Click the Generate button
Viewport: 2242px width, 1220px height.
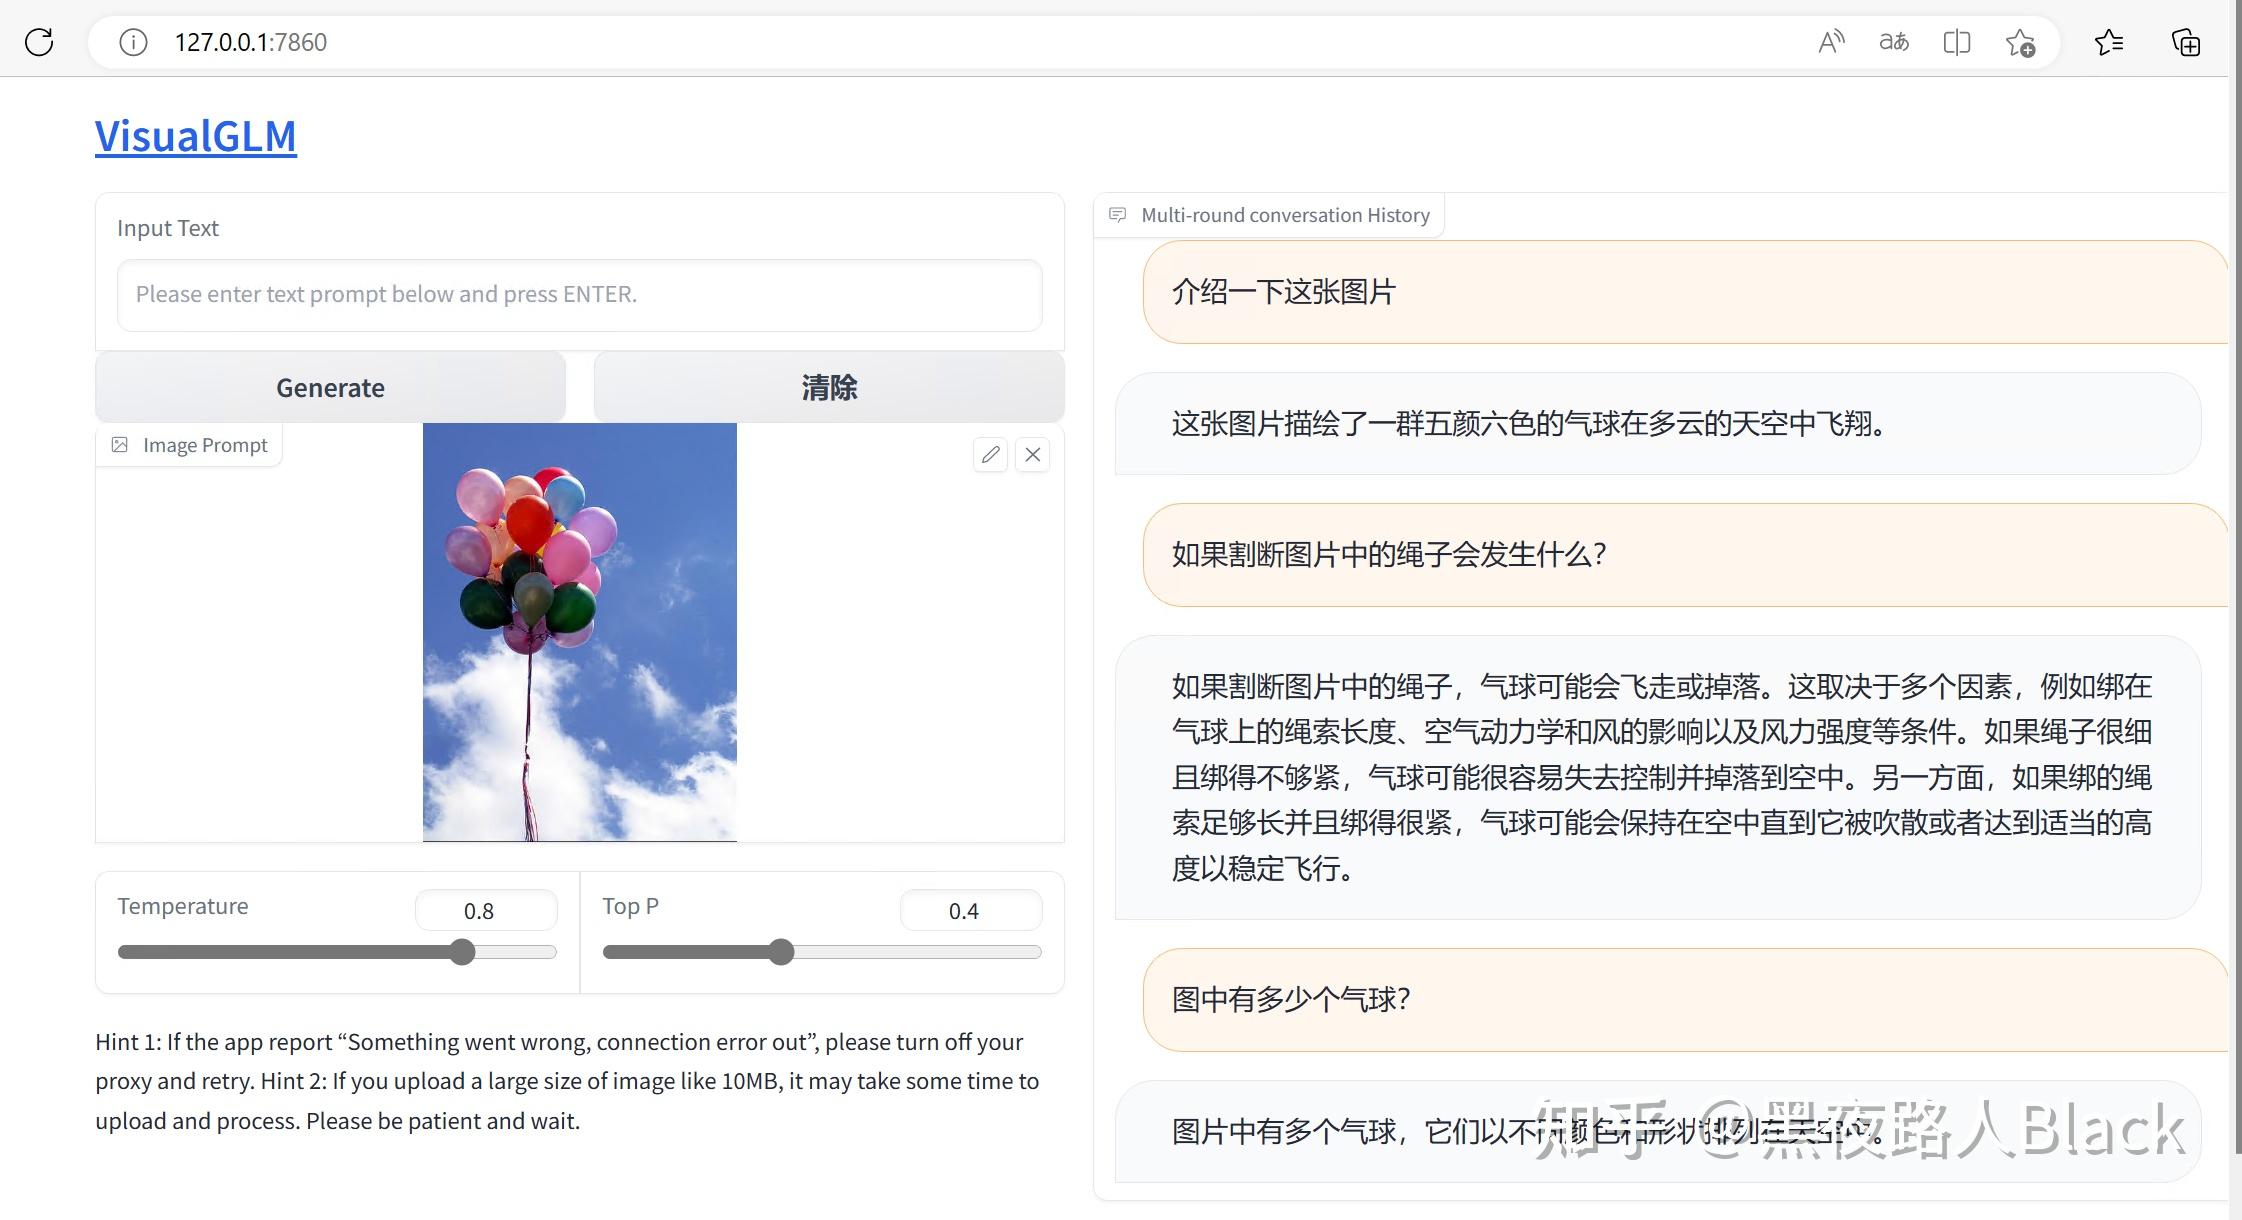(x=330, y=388)
